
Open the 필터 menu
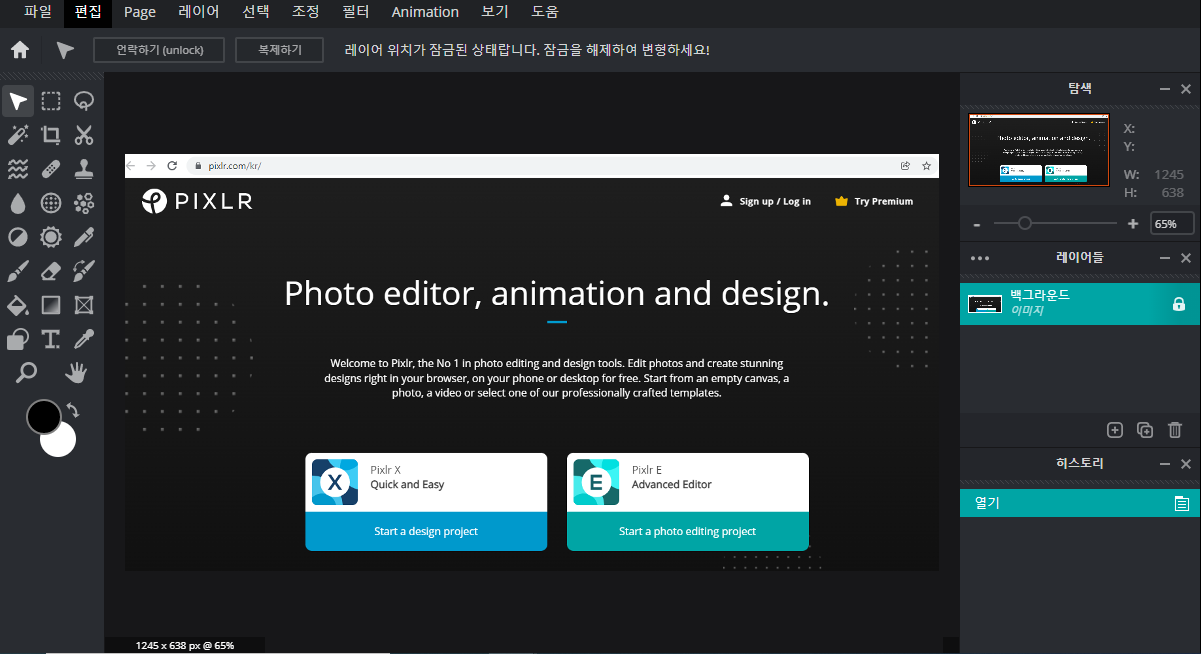355,12
